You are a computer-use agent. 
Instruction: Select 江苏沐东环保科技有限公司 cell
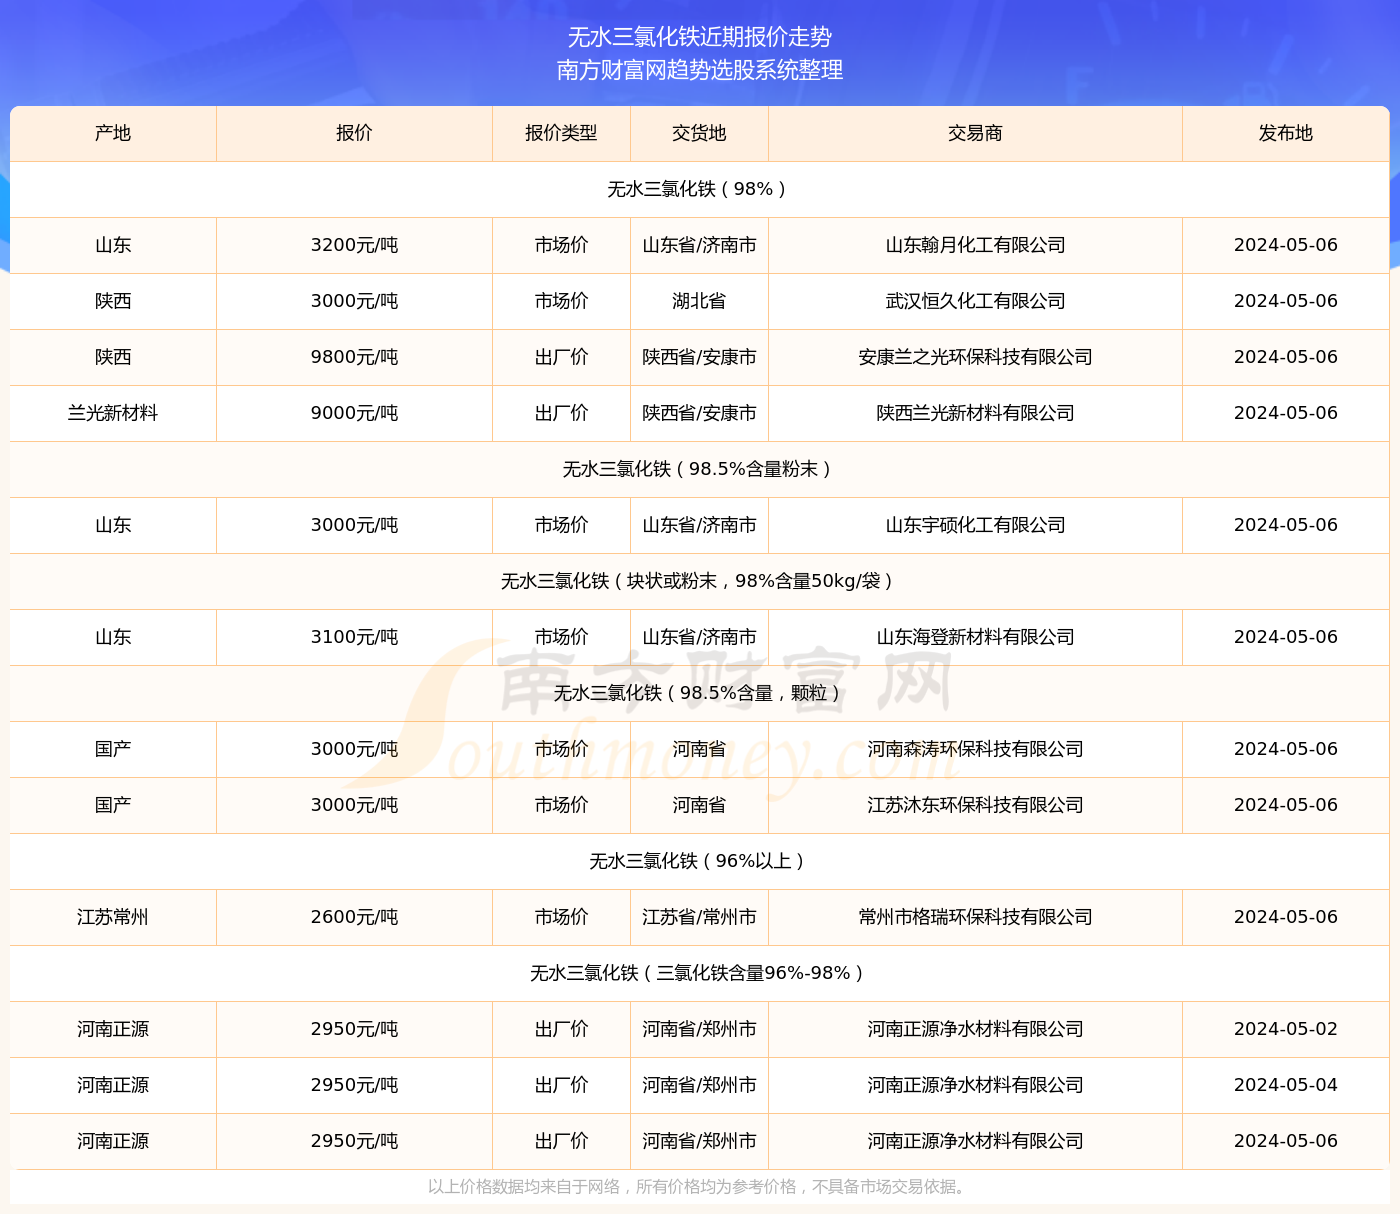point(975,805)
